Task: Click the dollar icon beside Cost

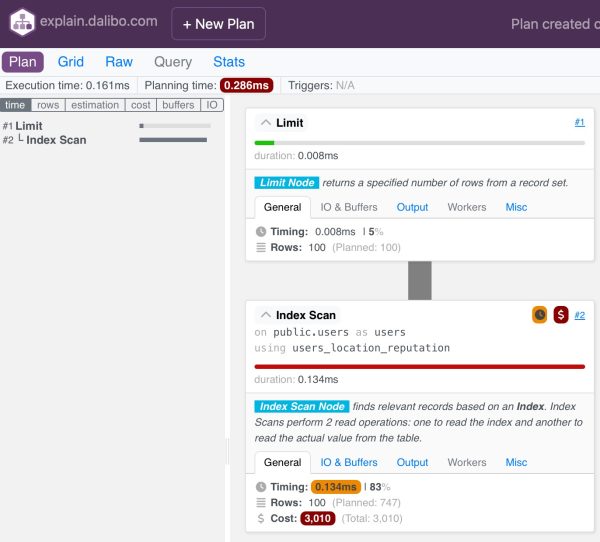Action: (x=262, y=518)
